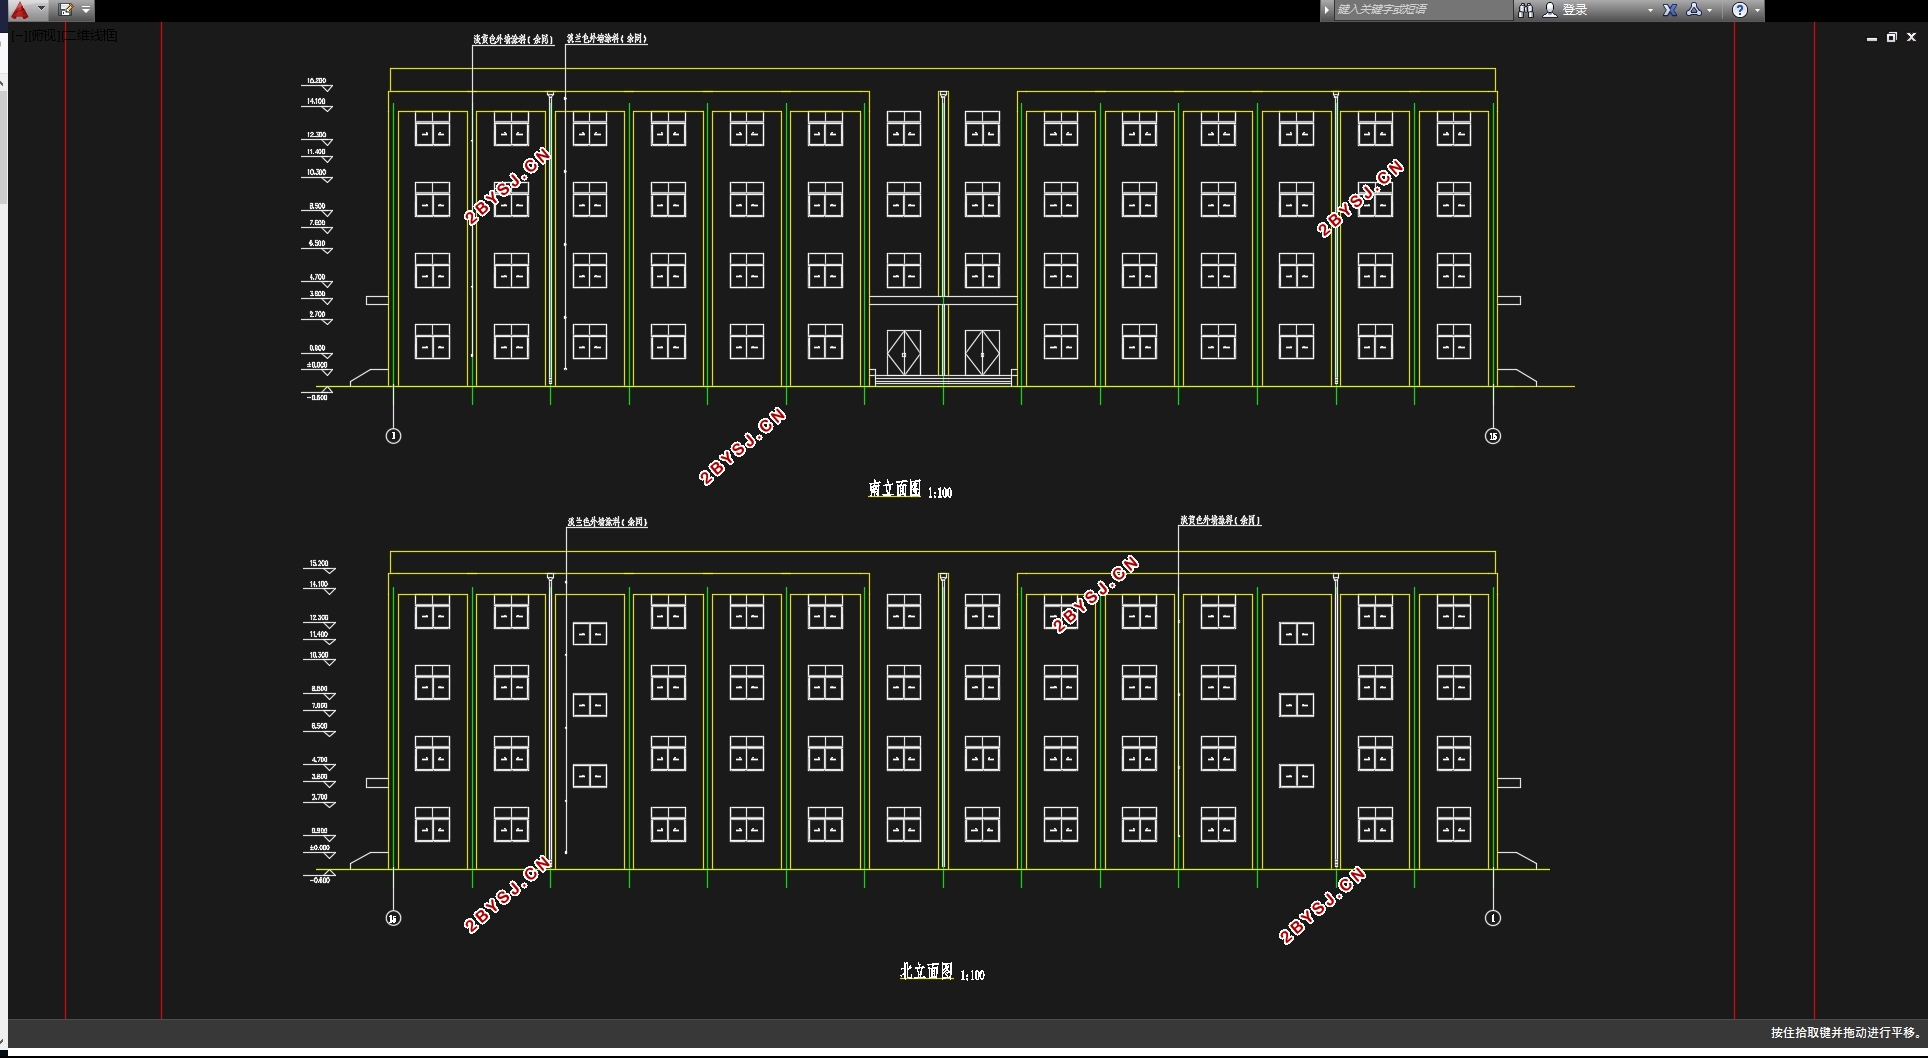Click the Save As quick access icon
Screen dimensions: 1928x1058
click(66, 10)
